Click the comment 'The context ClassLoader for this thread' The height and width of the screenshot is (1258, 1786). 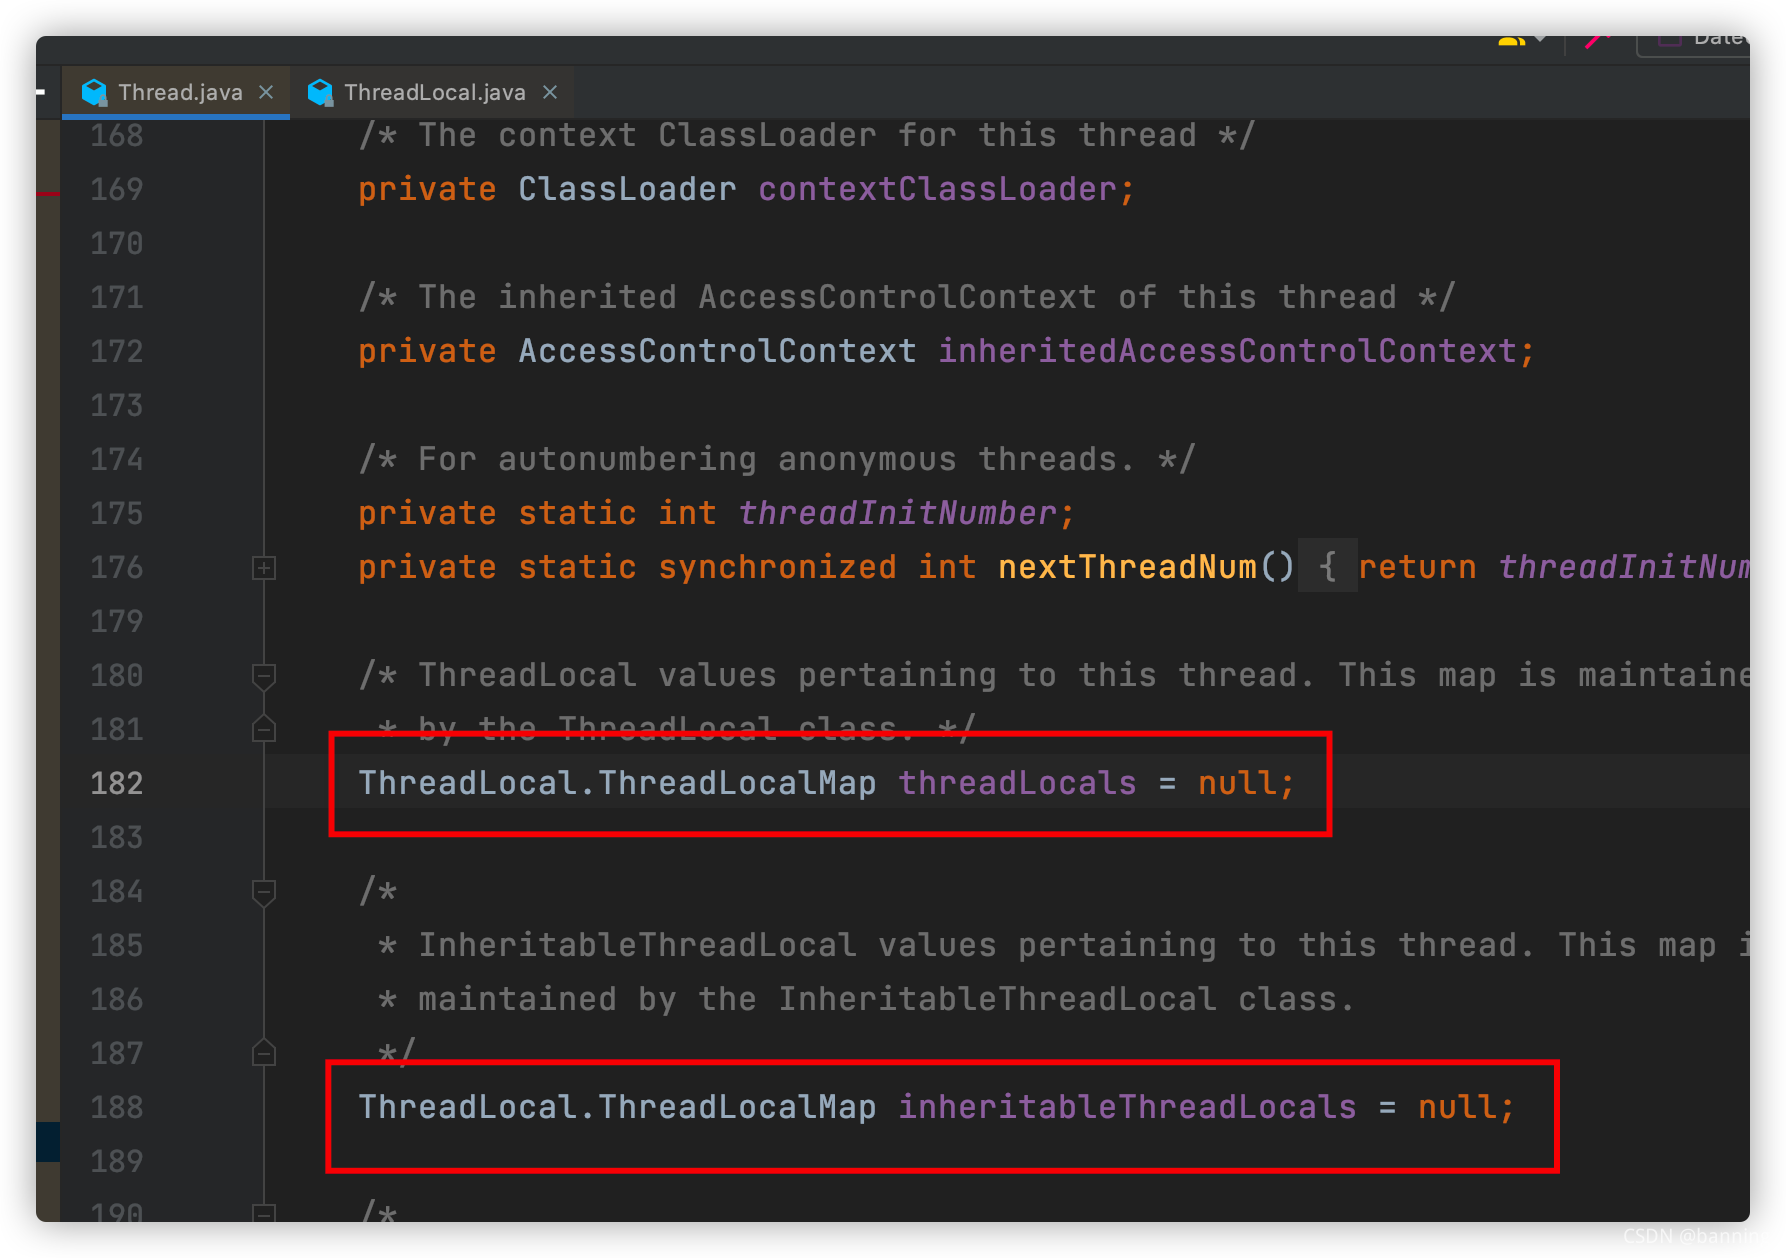click(x=807, y=135)
